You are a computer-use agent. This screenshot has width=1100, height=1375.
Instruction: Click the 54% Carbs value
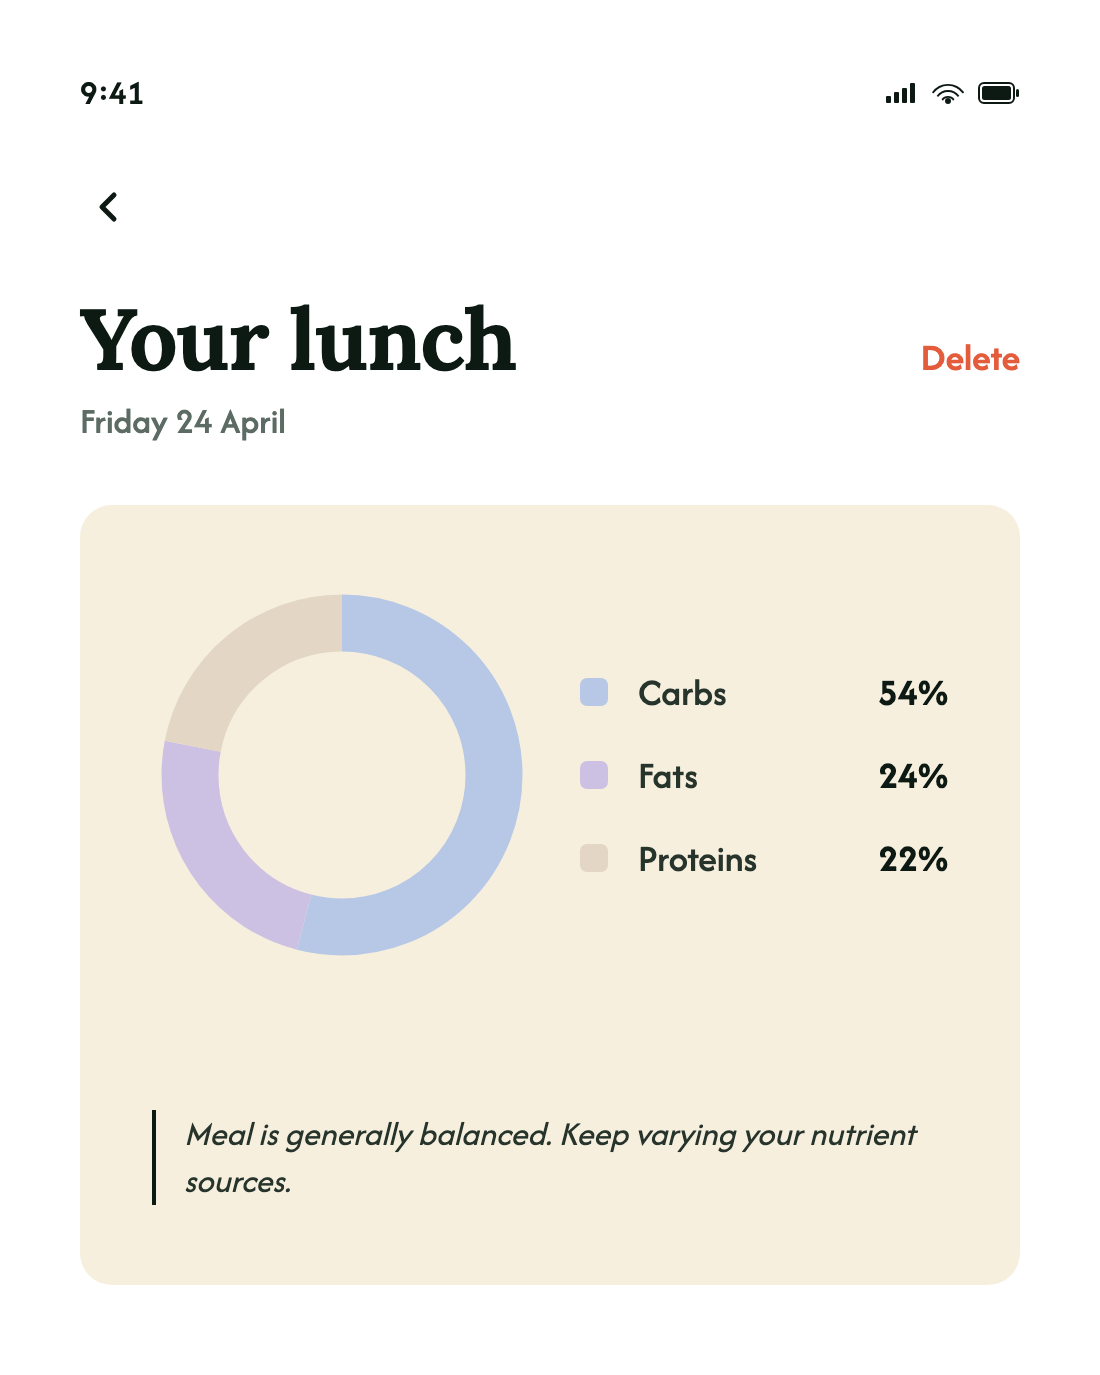coord(913,693)
